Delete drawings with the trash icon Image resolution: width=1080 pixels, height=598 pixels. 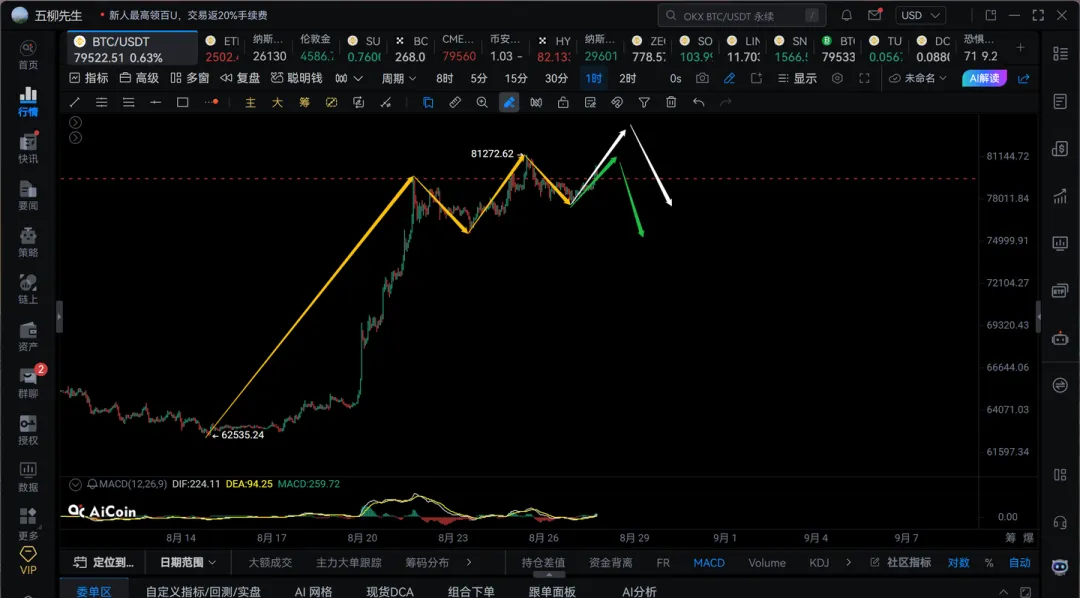pos(671,103)
